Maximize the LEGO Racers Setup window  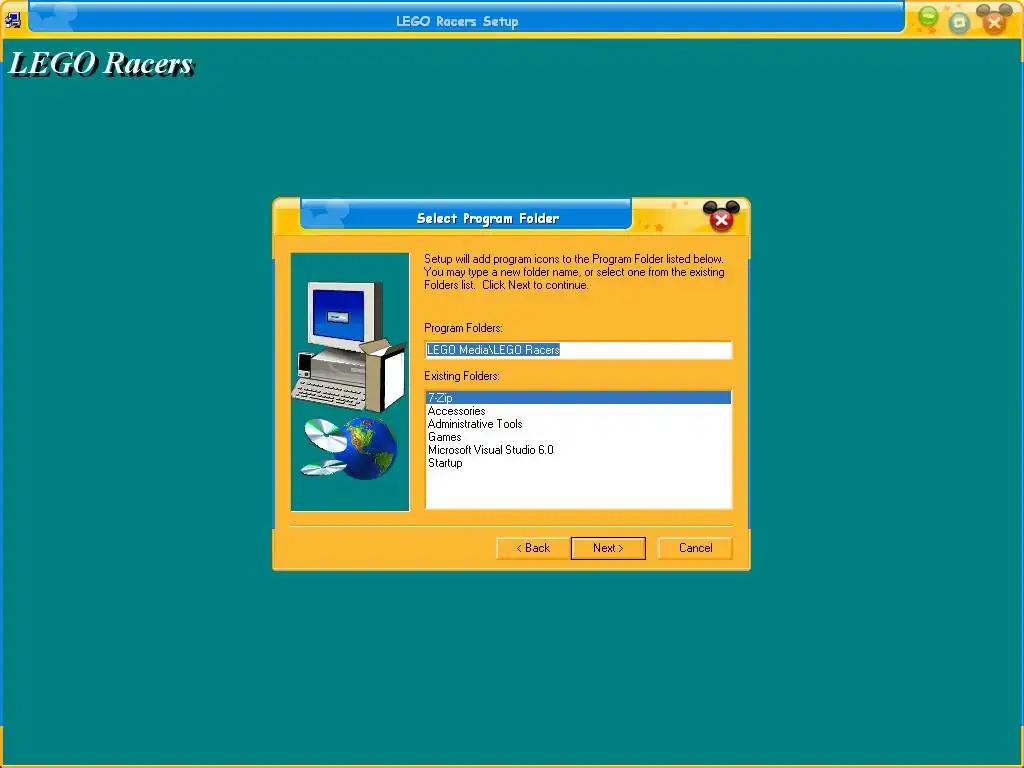pos(959,23)
